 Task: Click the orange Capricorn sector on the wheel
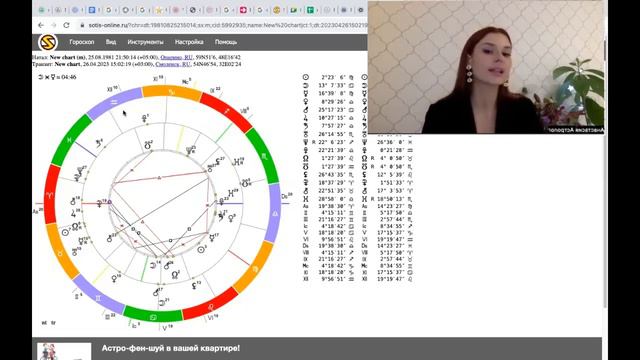point(172,92)
